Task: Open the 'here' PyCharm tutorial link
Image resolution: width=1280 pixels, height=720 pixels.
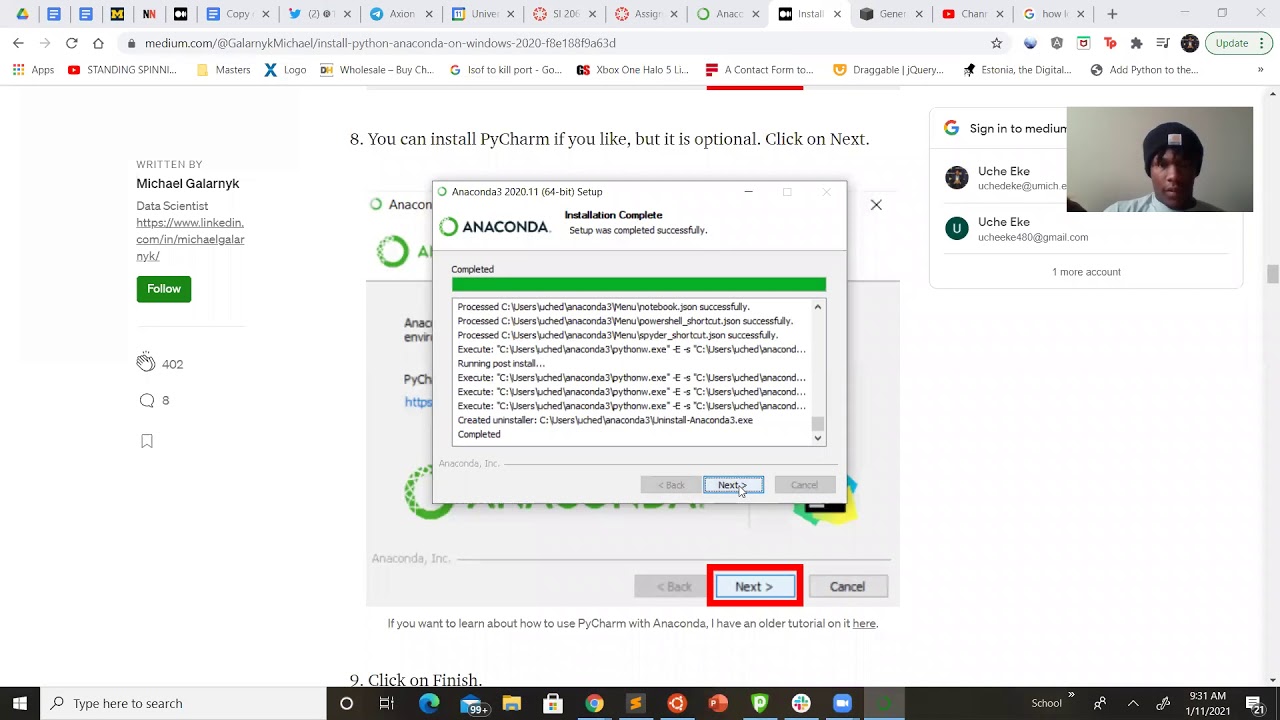Action: coord(864,623)
